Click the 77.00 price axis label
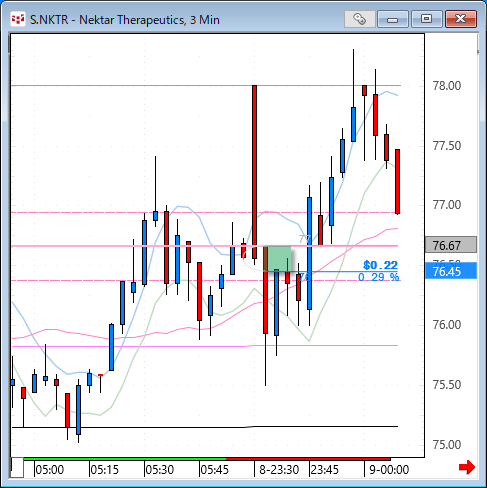The width and height of the screenshot is (487, 488). click(x=447, y=205)
